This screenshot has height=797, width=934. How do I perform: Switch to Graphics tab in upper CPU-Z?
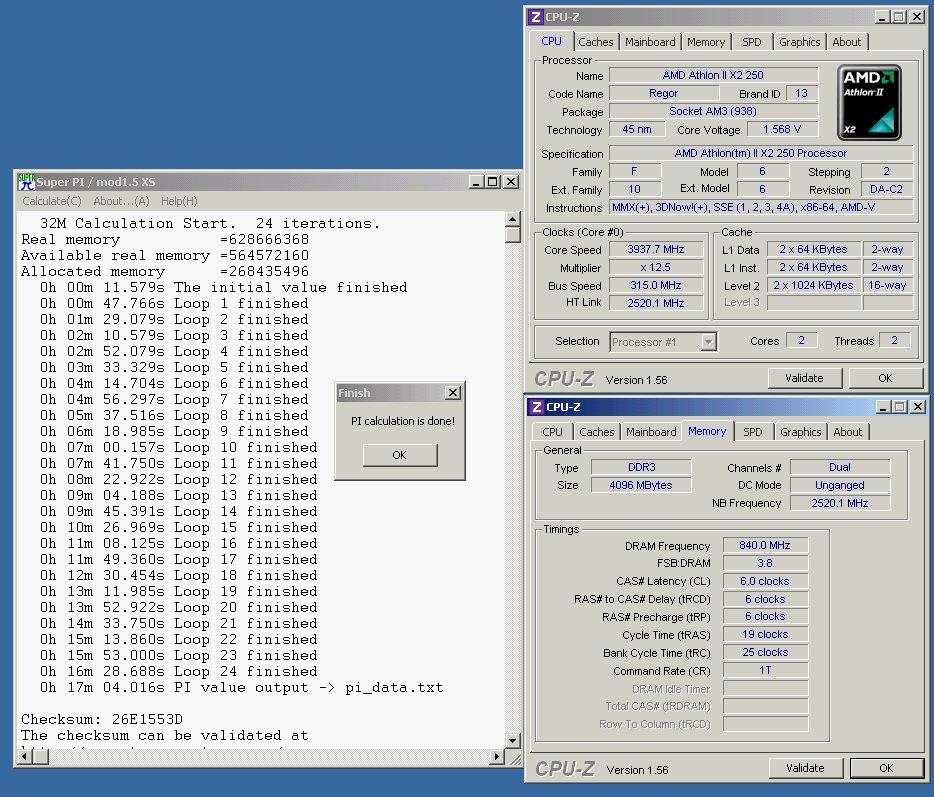click(799, 42)
